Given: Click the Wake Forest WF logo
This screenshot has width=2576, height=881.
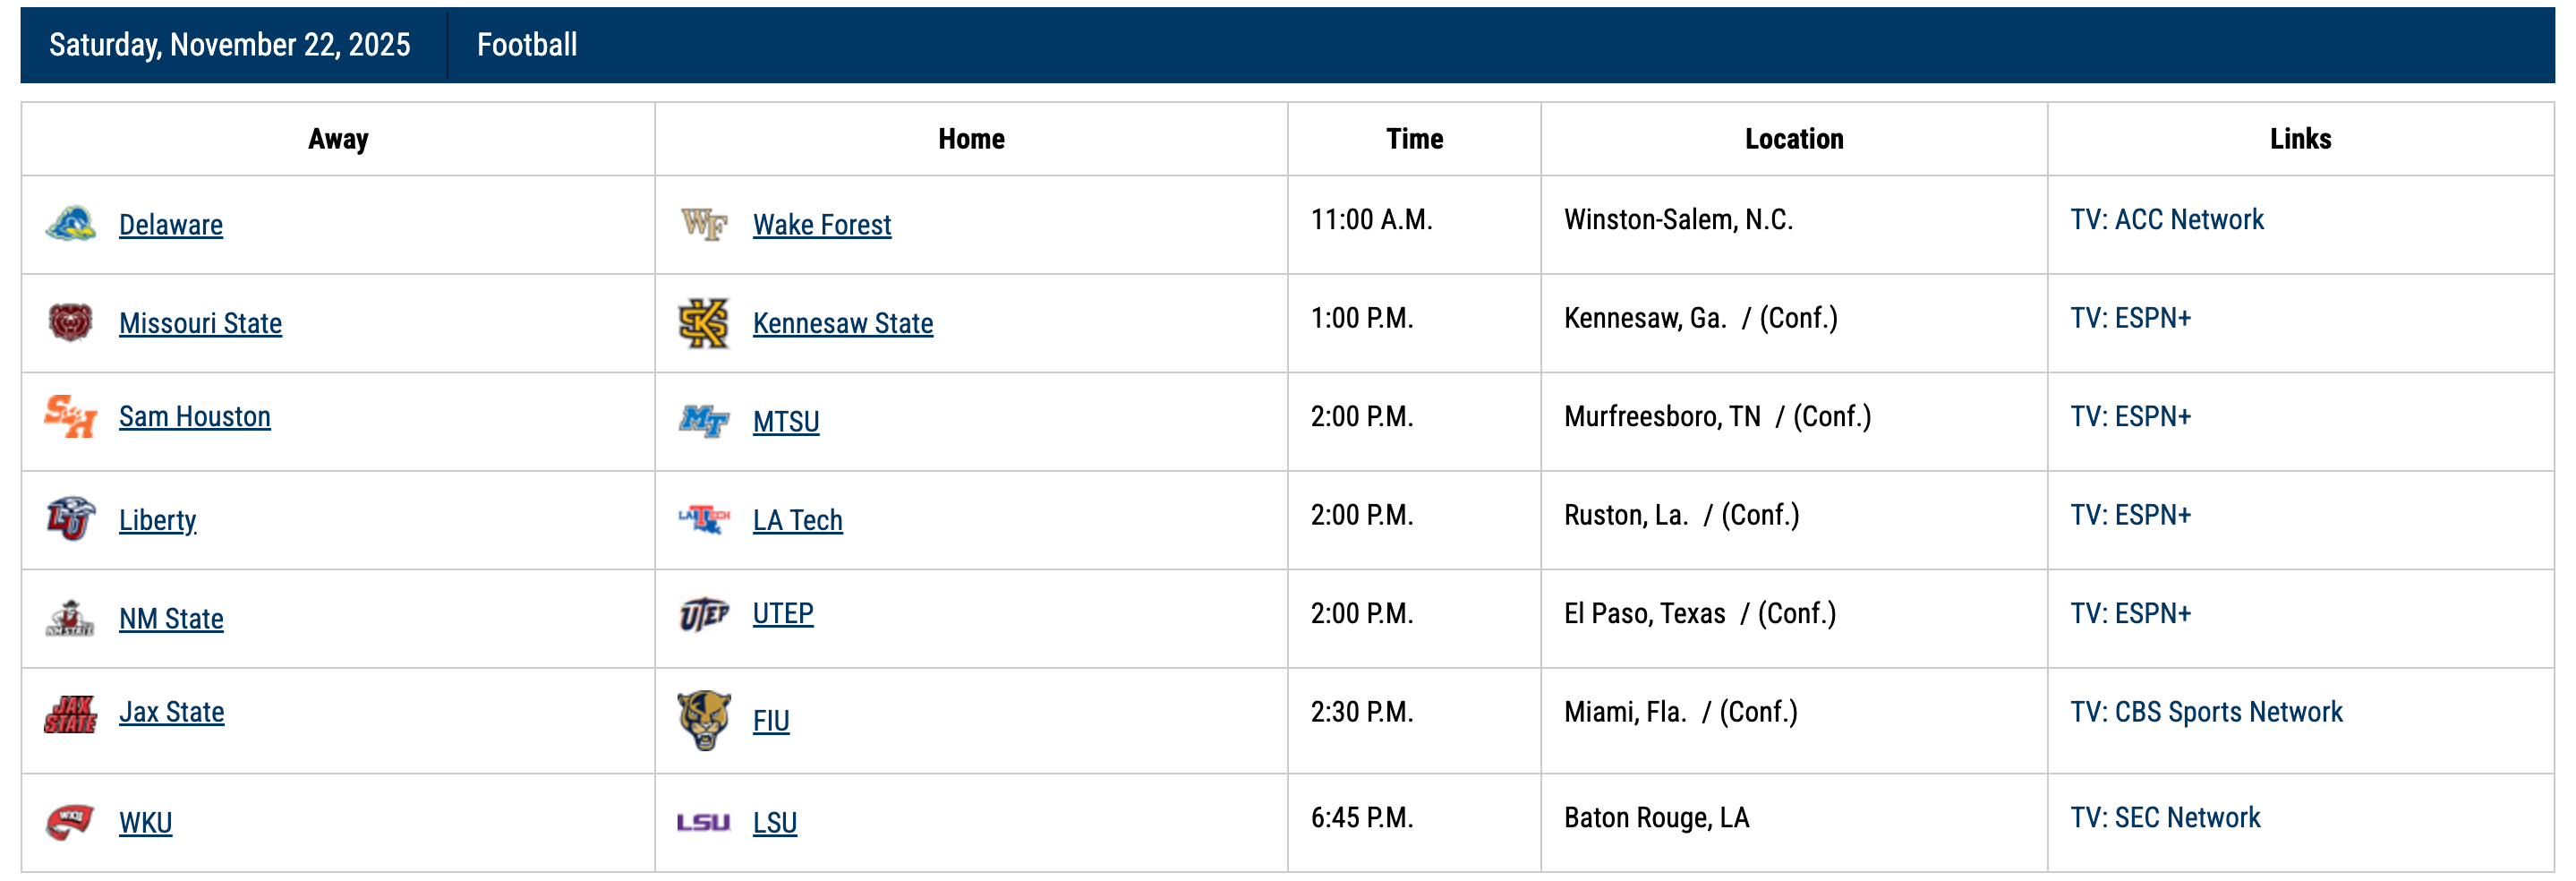Looking at the screenshot, I should (x=704, y=224).
